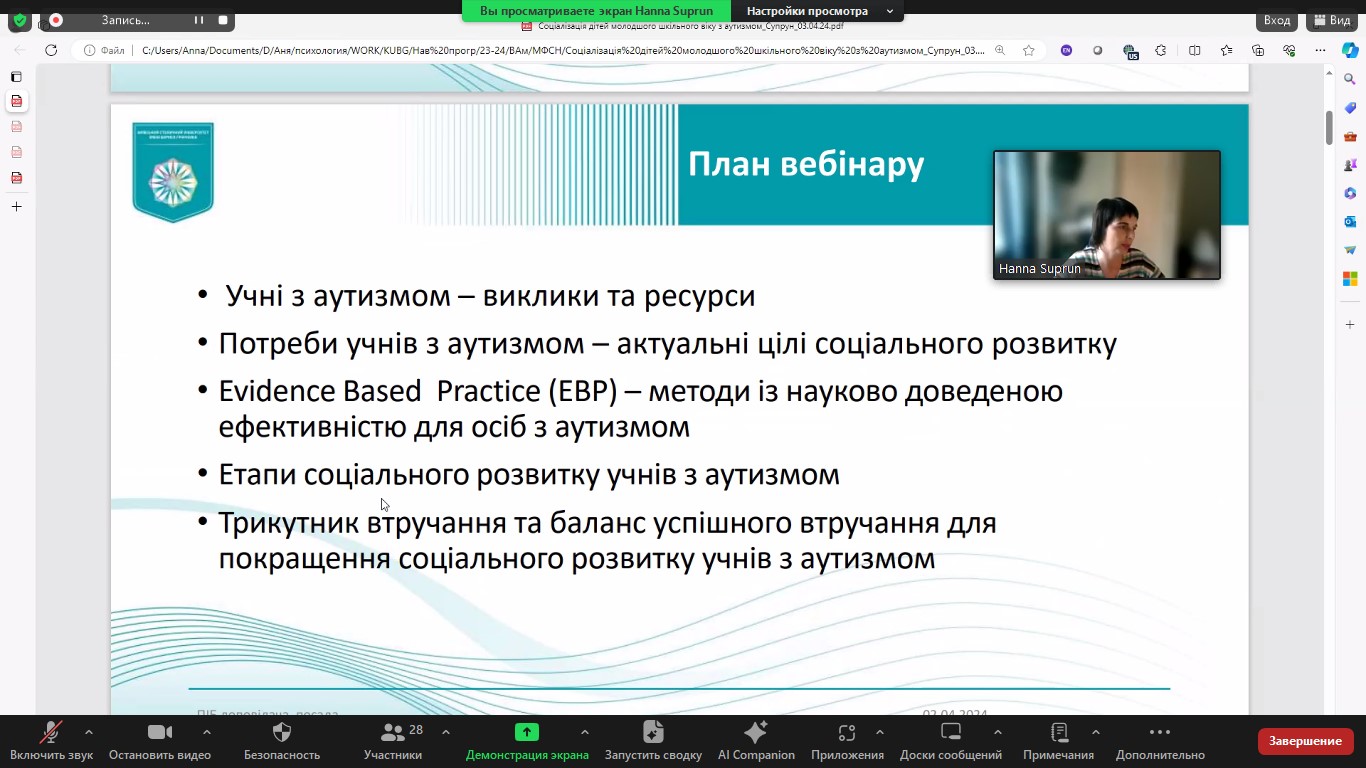Click the green Демонстрация экрана icon
The width and height of the screenshot is (1366, 768).
pyautogui.click(x=527, y=733)
